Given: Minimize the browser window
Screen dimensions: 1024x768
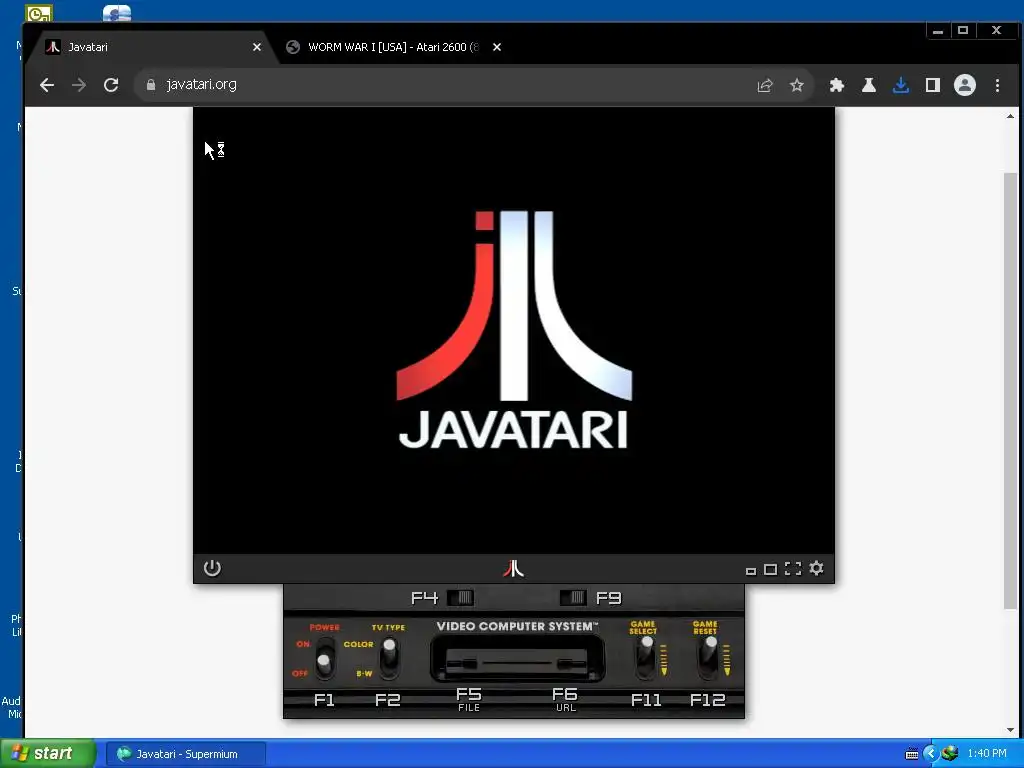Looking at the screenshot, I should coord(938,30).
